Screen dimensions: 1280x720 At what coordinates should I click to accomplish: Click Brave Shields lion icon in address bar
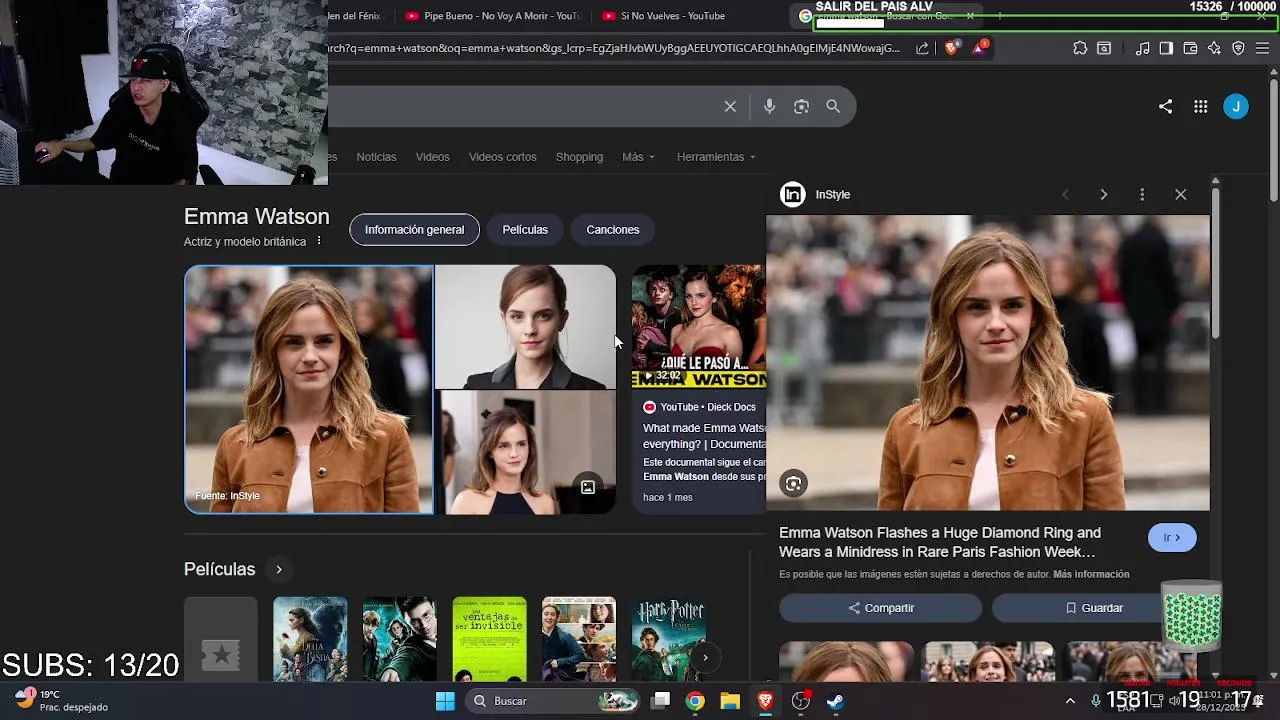tap(951, 47)
